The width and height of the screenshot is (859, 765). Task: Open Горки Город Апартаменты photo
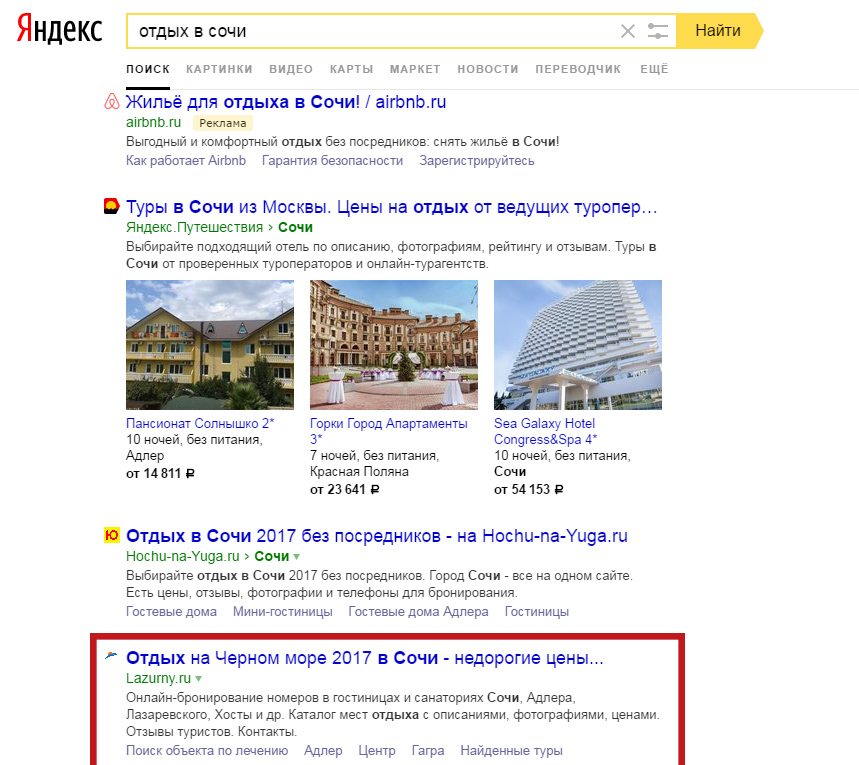pos(394,345)
